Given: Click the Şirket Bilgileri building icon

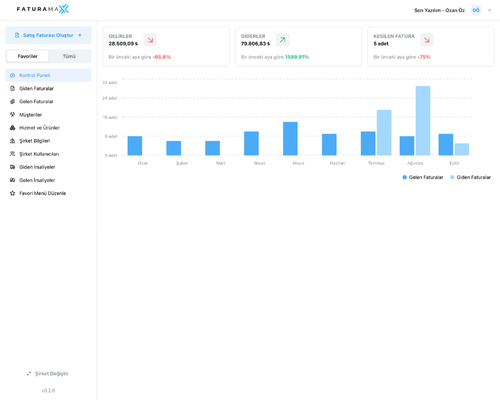Looking at the screenshot, I should [x=12, y=141].
